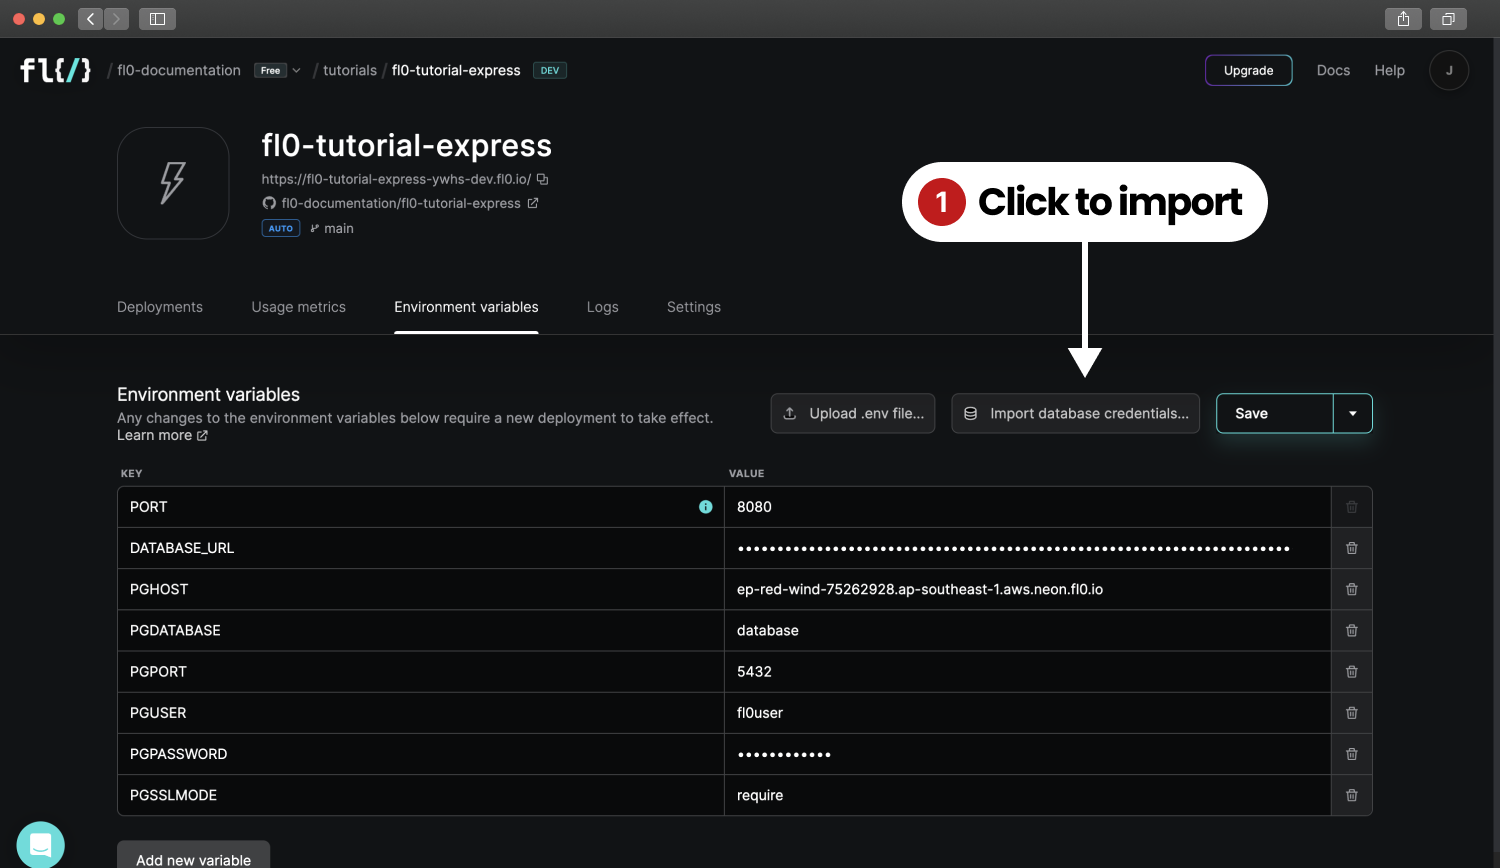The width and height of the screenshot is (1500, 868).
Task: Open the user avatar J menu
Action: point(1449,70)
